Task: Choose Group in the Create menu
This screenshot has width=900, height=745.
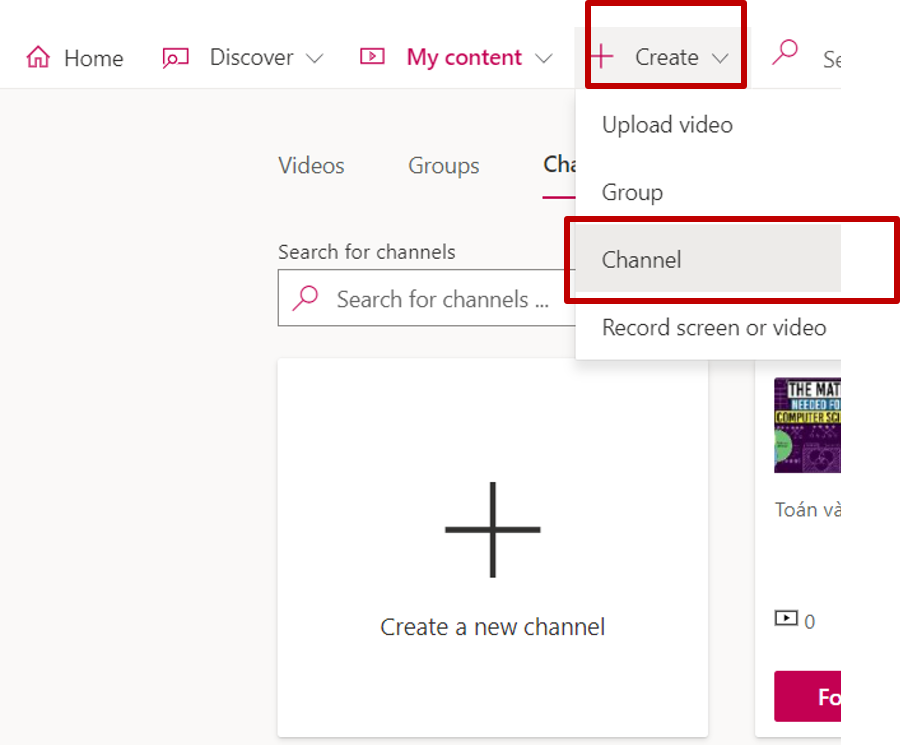Action: click(632, 192)
